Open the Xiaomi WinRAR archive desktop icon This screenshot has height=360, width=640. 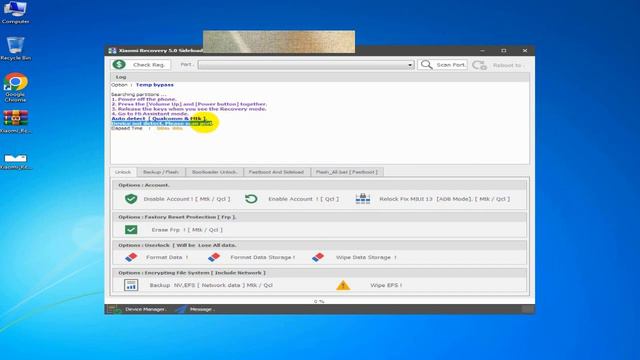16,122
